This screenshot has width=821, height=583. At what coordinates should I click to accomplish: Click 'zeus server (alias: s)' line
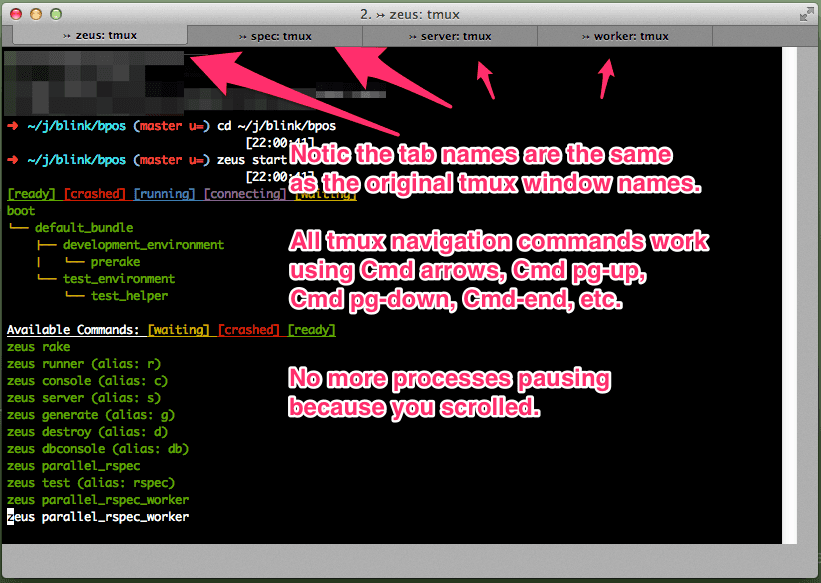pos(83,398)
